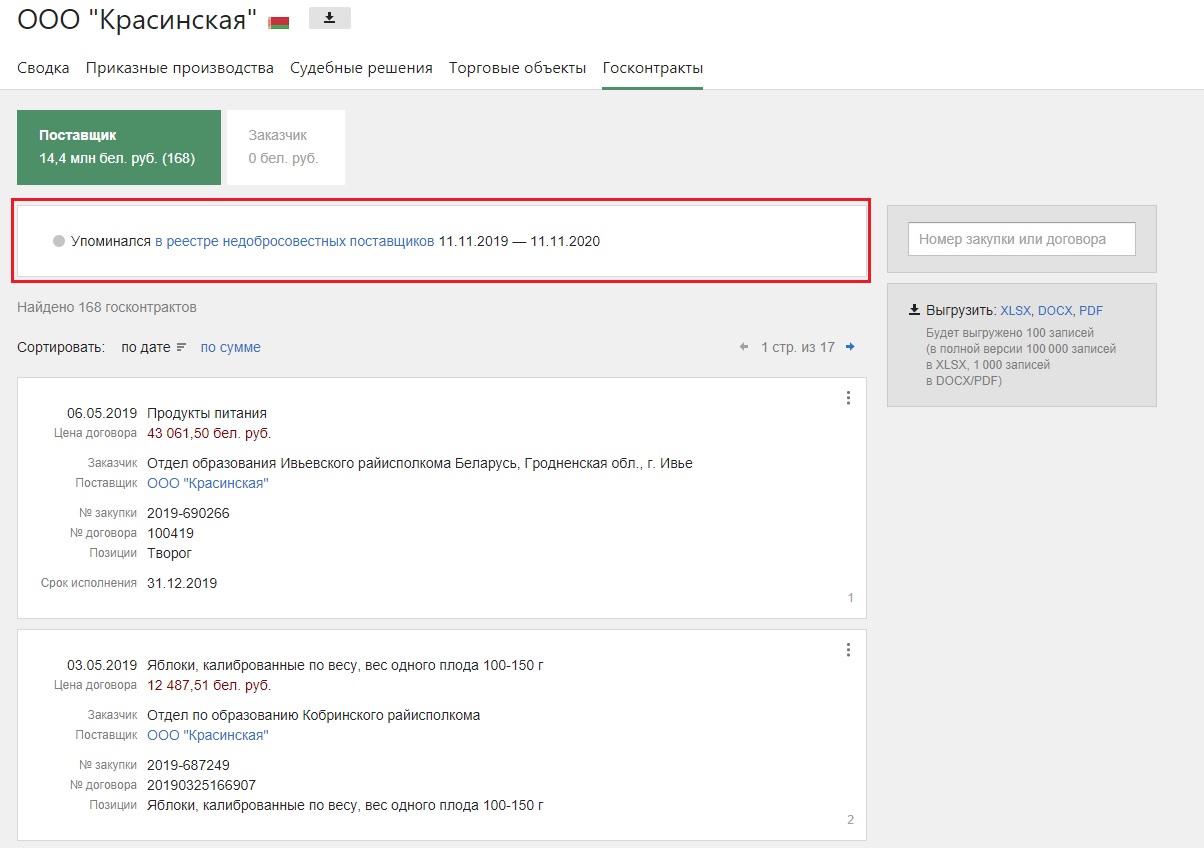The width and height of the screenshot is (1204, 848).
Task: Click the customer Отдел по образованию Кобринского райисполкома
Action: click(313, 715)
